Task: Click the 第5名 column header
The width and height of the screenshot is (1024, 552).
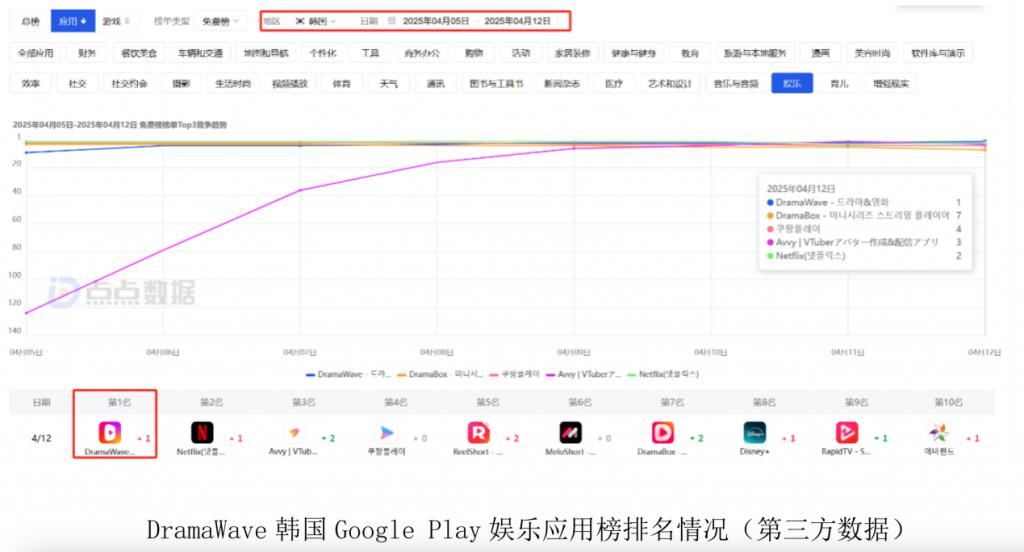Action: click(x=487, y=402)
